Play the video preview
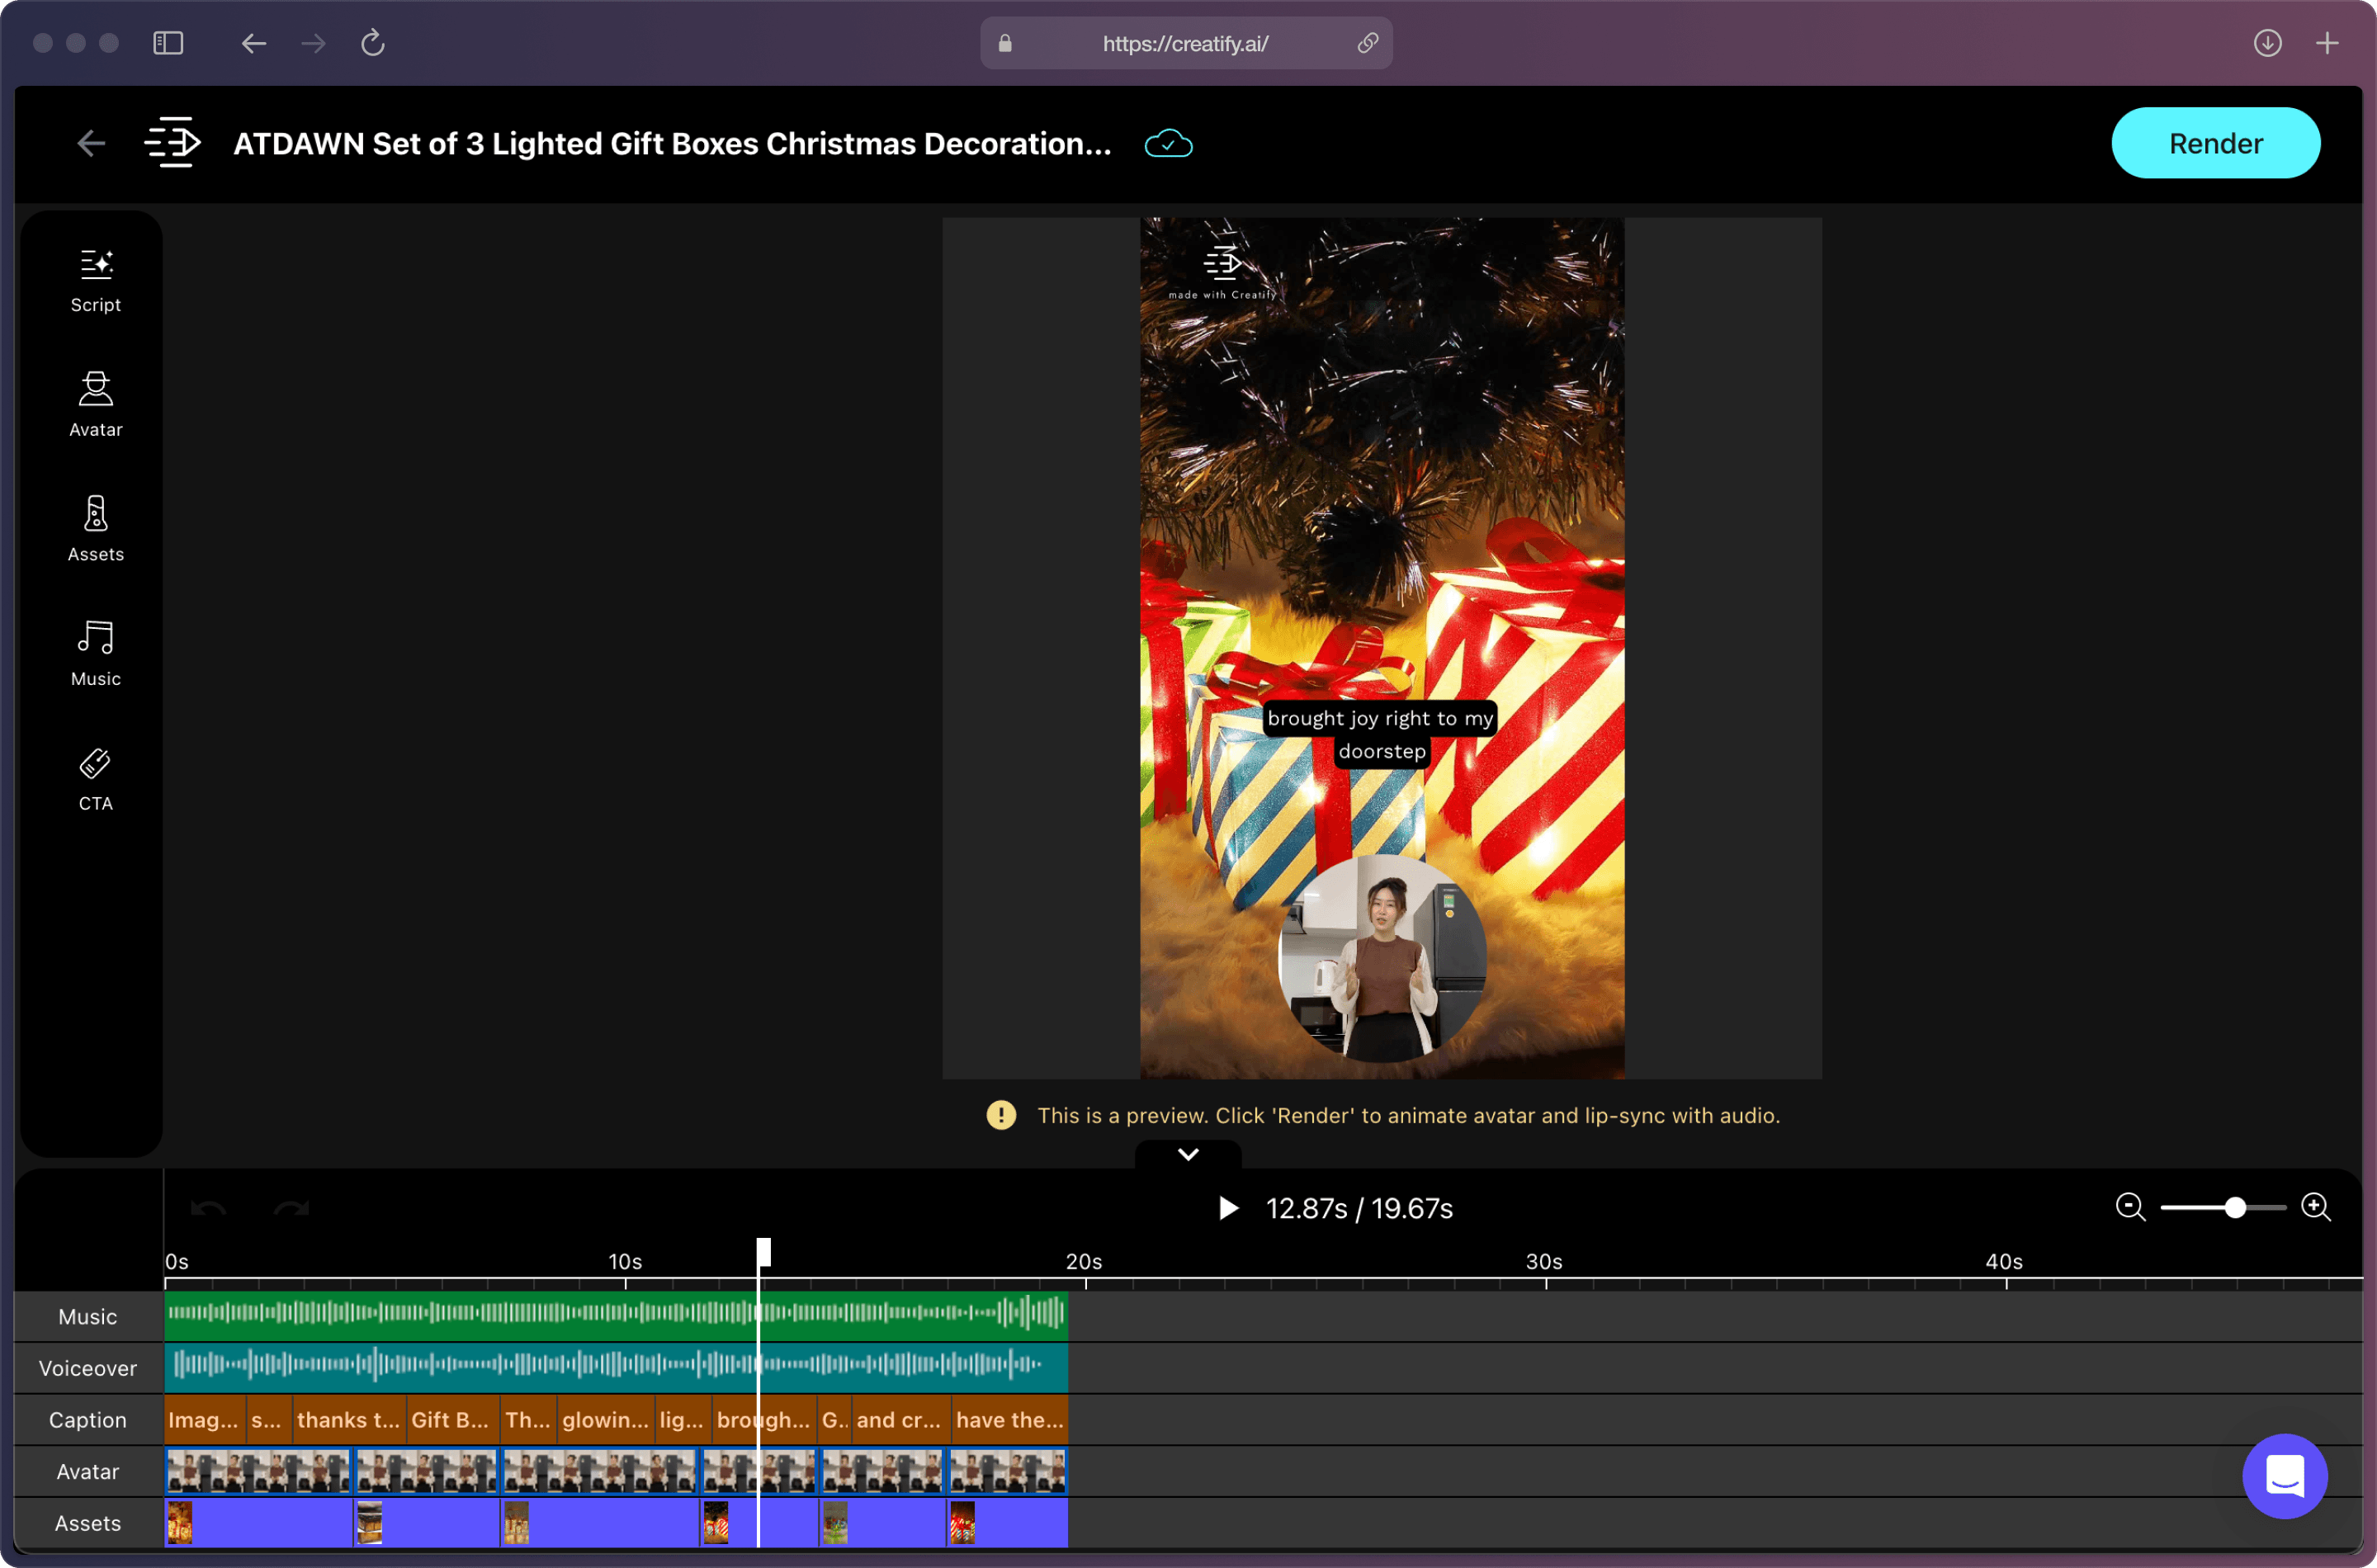This screenshot has width=2377, height=1568. [1228, 1208]
